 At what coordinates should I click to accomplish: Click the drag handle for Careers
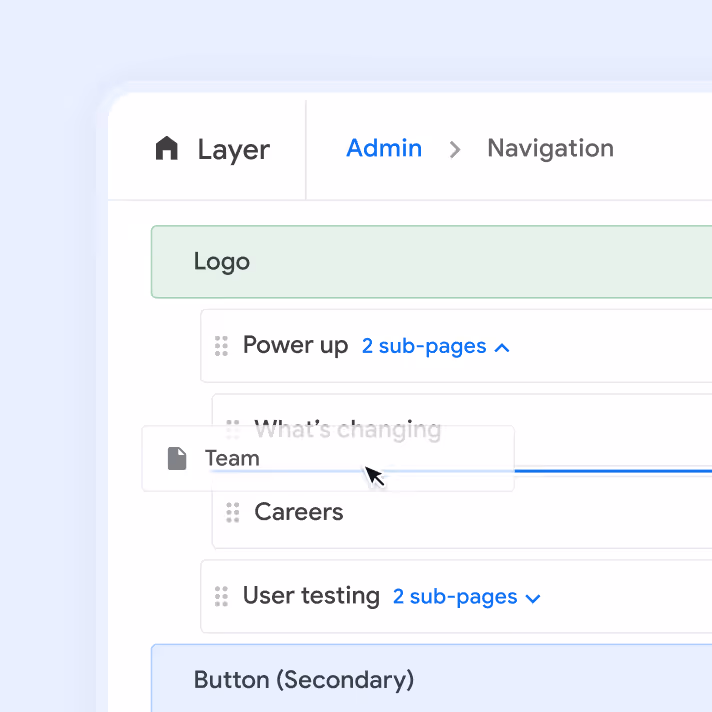[232, 513]
